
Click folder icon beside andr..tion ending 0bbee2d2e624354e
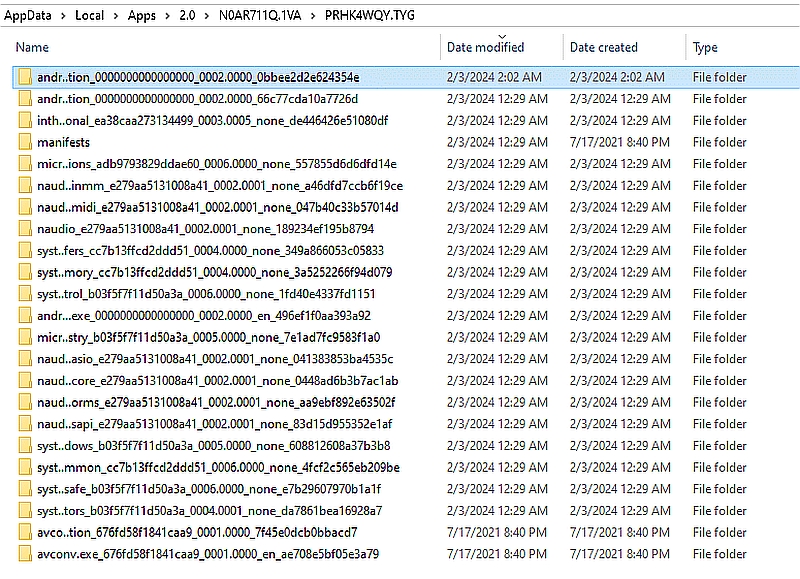(24, 77)
